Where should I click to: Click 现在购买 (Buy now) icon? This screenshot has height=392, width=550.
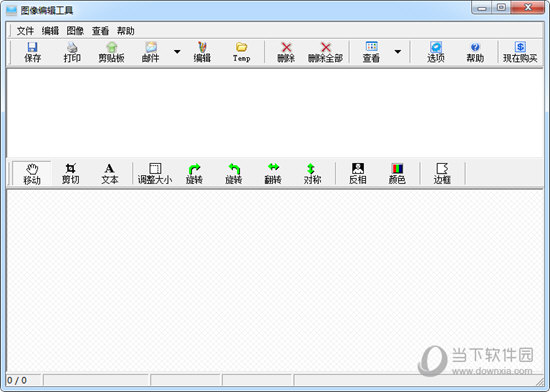pyautogui.click(x=520, y=52)
